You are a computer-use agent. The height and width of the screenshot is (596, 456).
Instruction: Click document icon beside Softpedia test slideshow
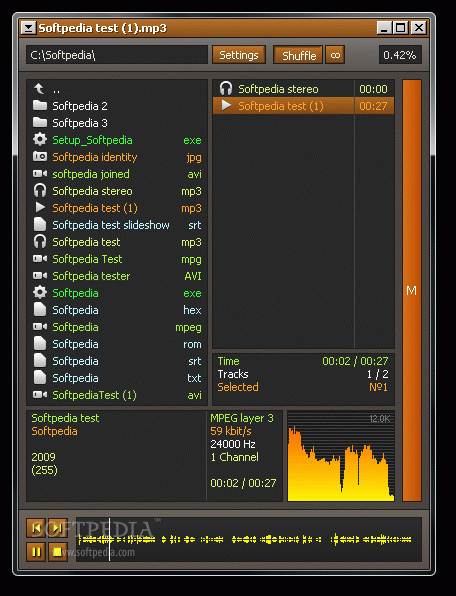tap(40, 224)
